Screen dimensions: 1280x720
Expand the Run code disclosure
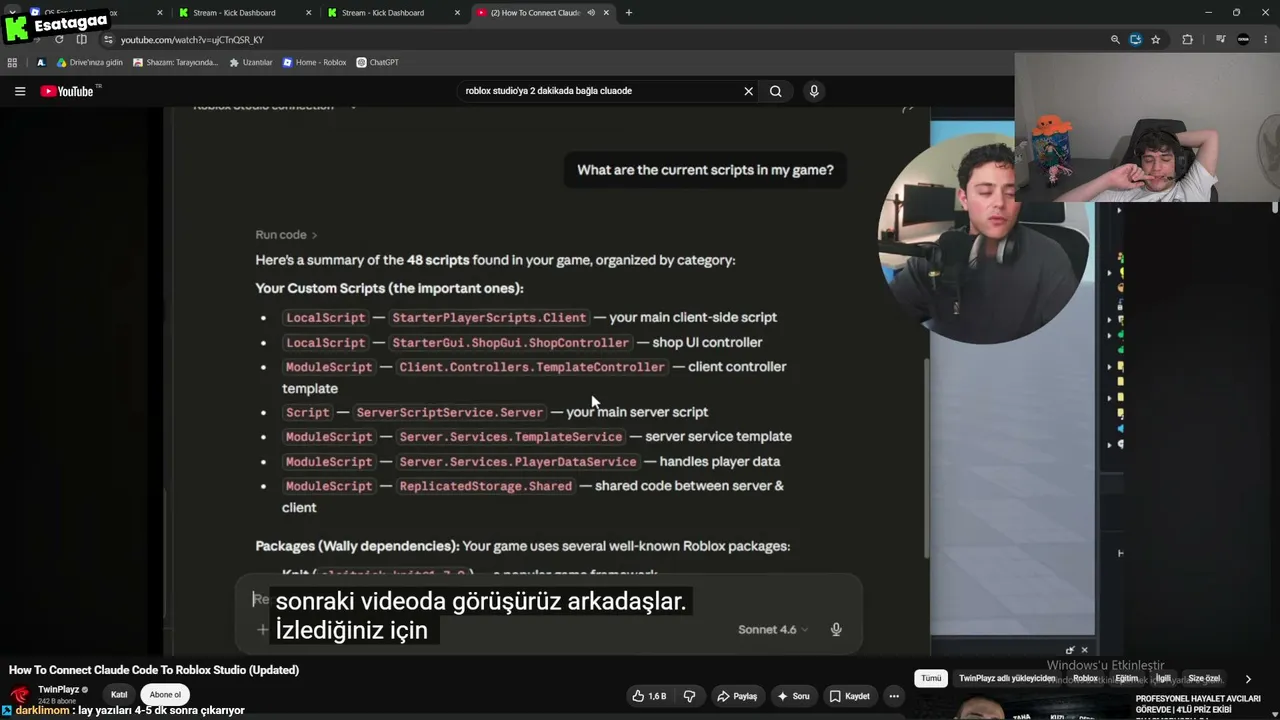pyautogui.click(x=286, y=235)
